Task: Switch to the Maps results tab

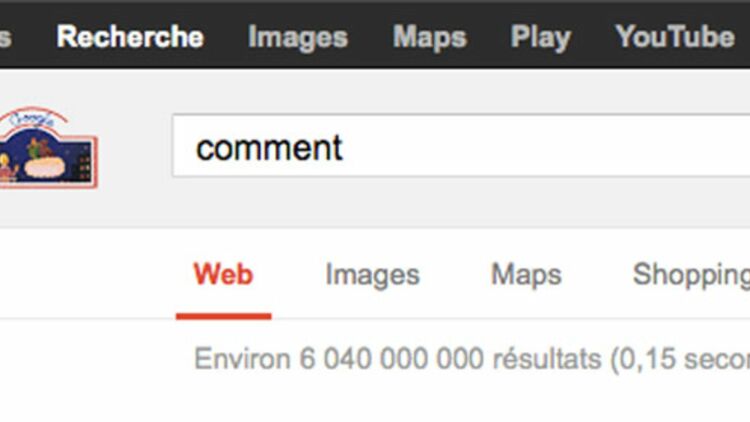Action: pos(526,276)
